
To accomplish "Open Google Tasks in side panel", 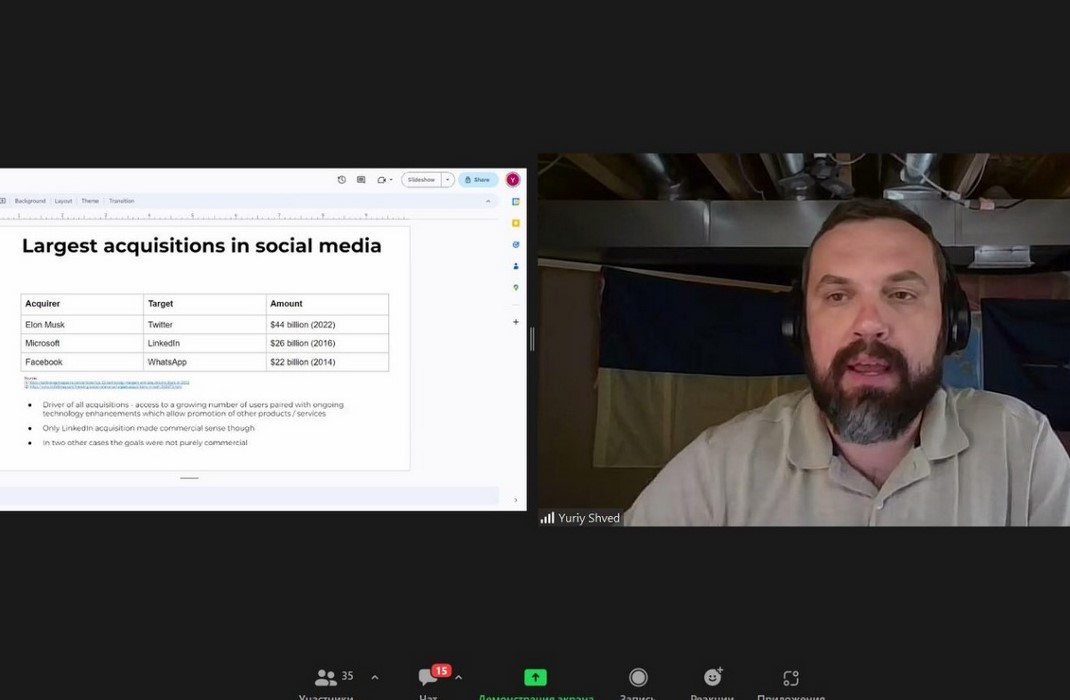I will pos(516,244).
